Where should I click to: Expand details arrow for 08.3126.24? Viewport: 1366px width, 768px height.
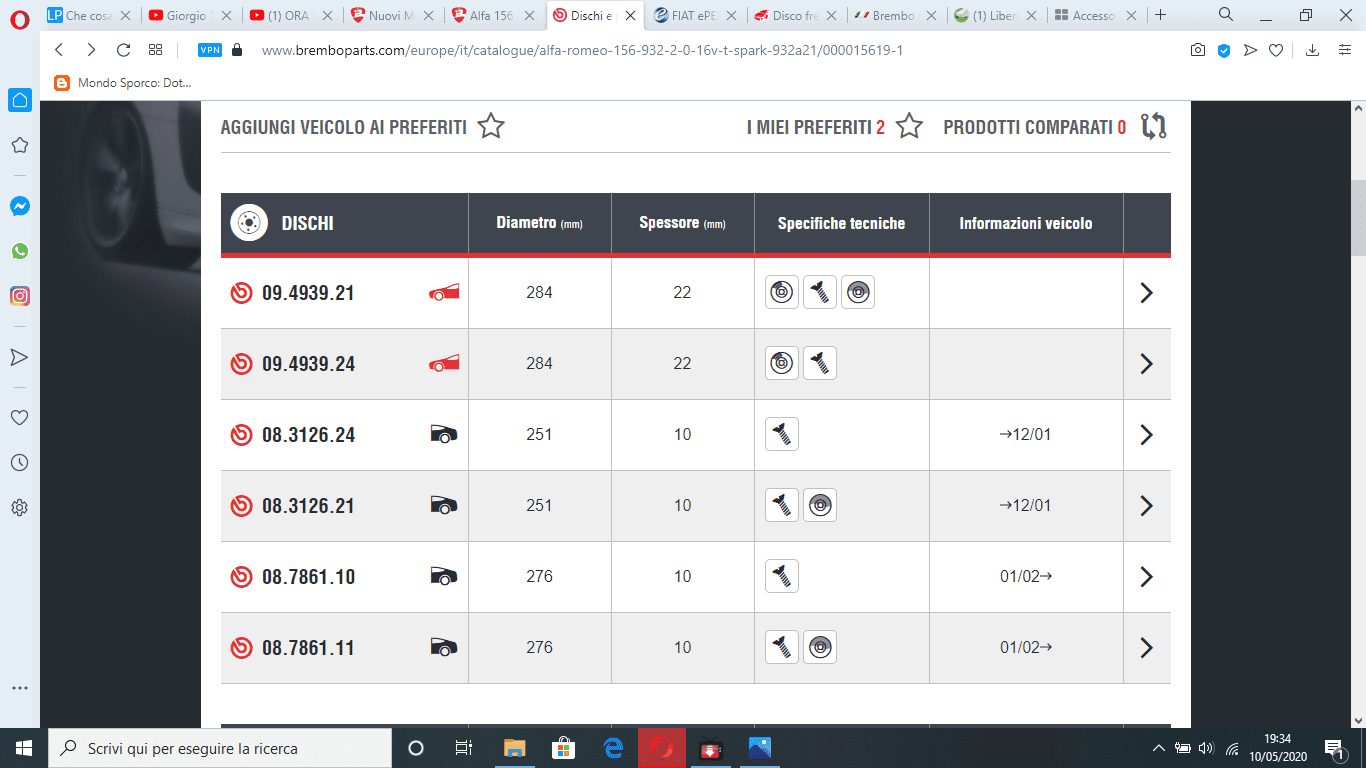point(1147,435)
